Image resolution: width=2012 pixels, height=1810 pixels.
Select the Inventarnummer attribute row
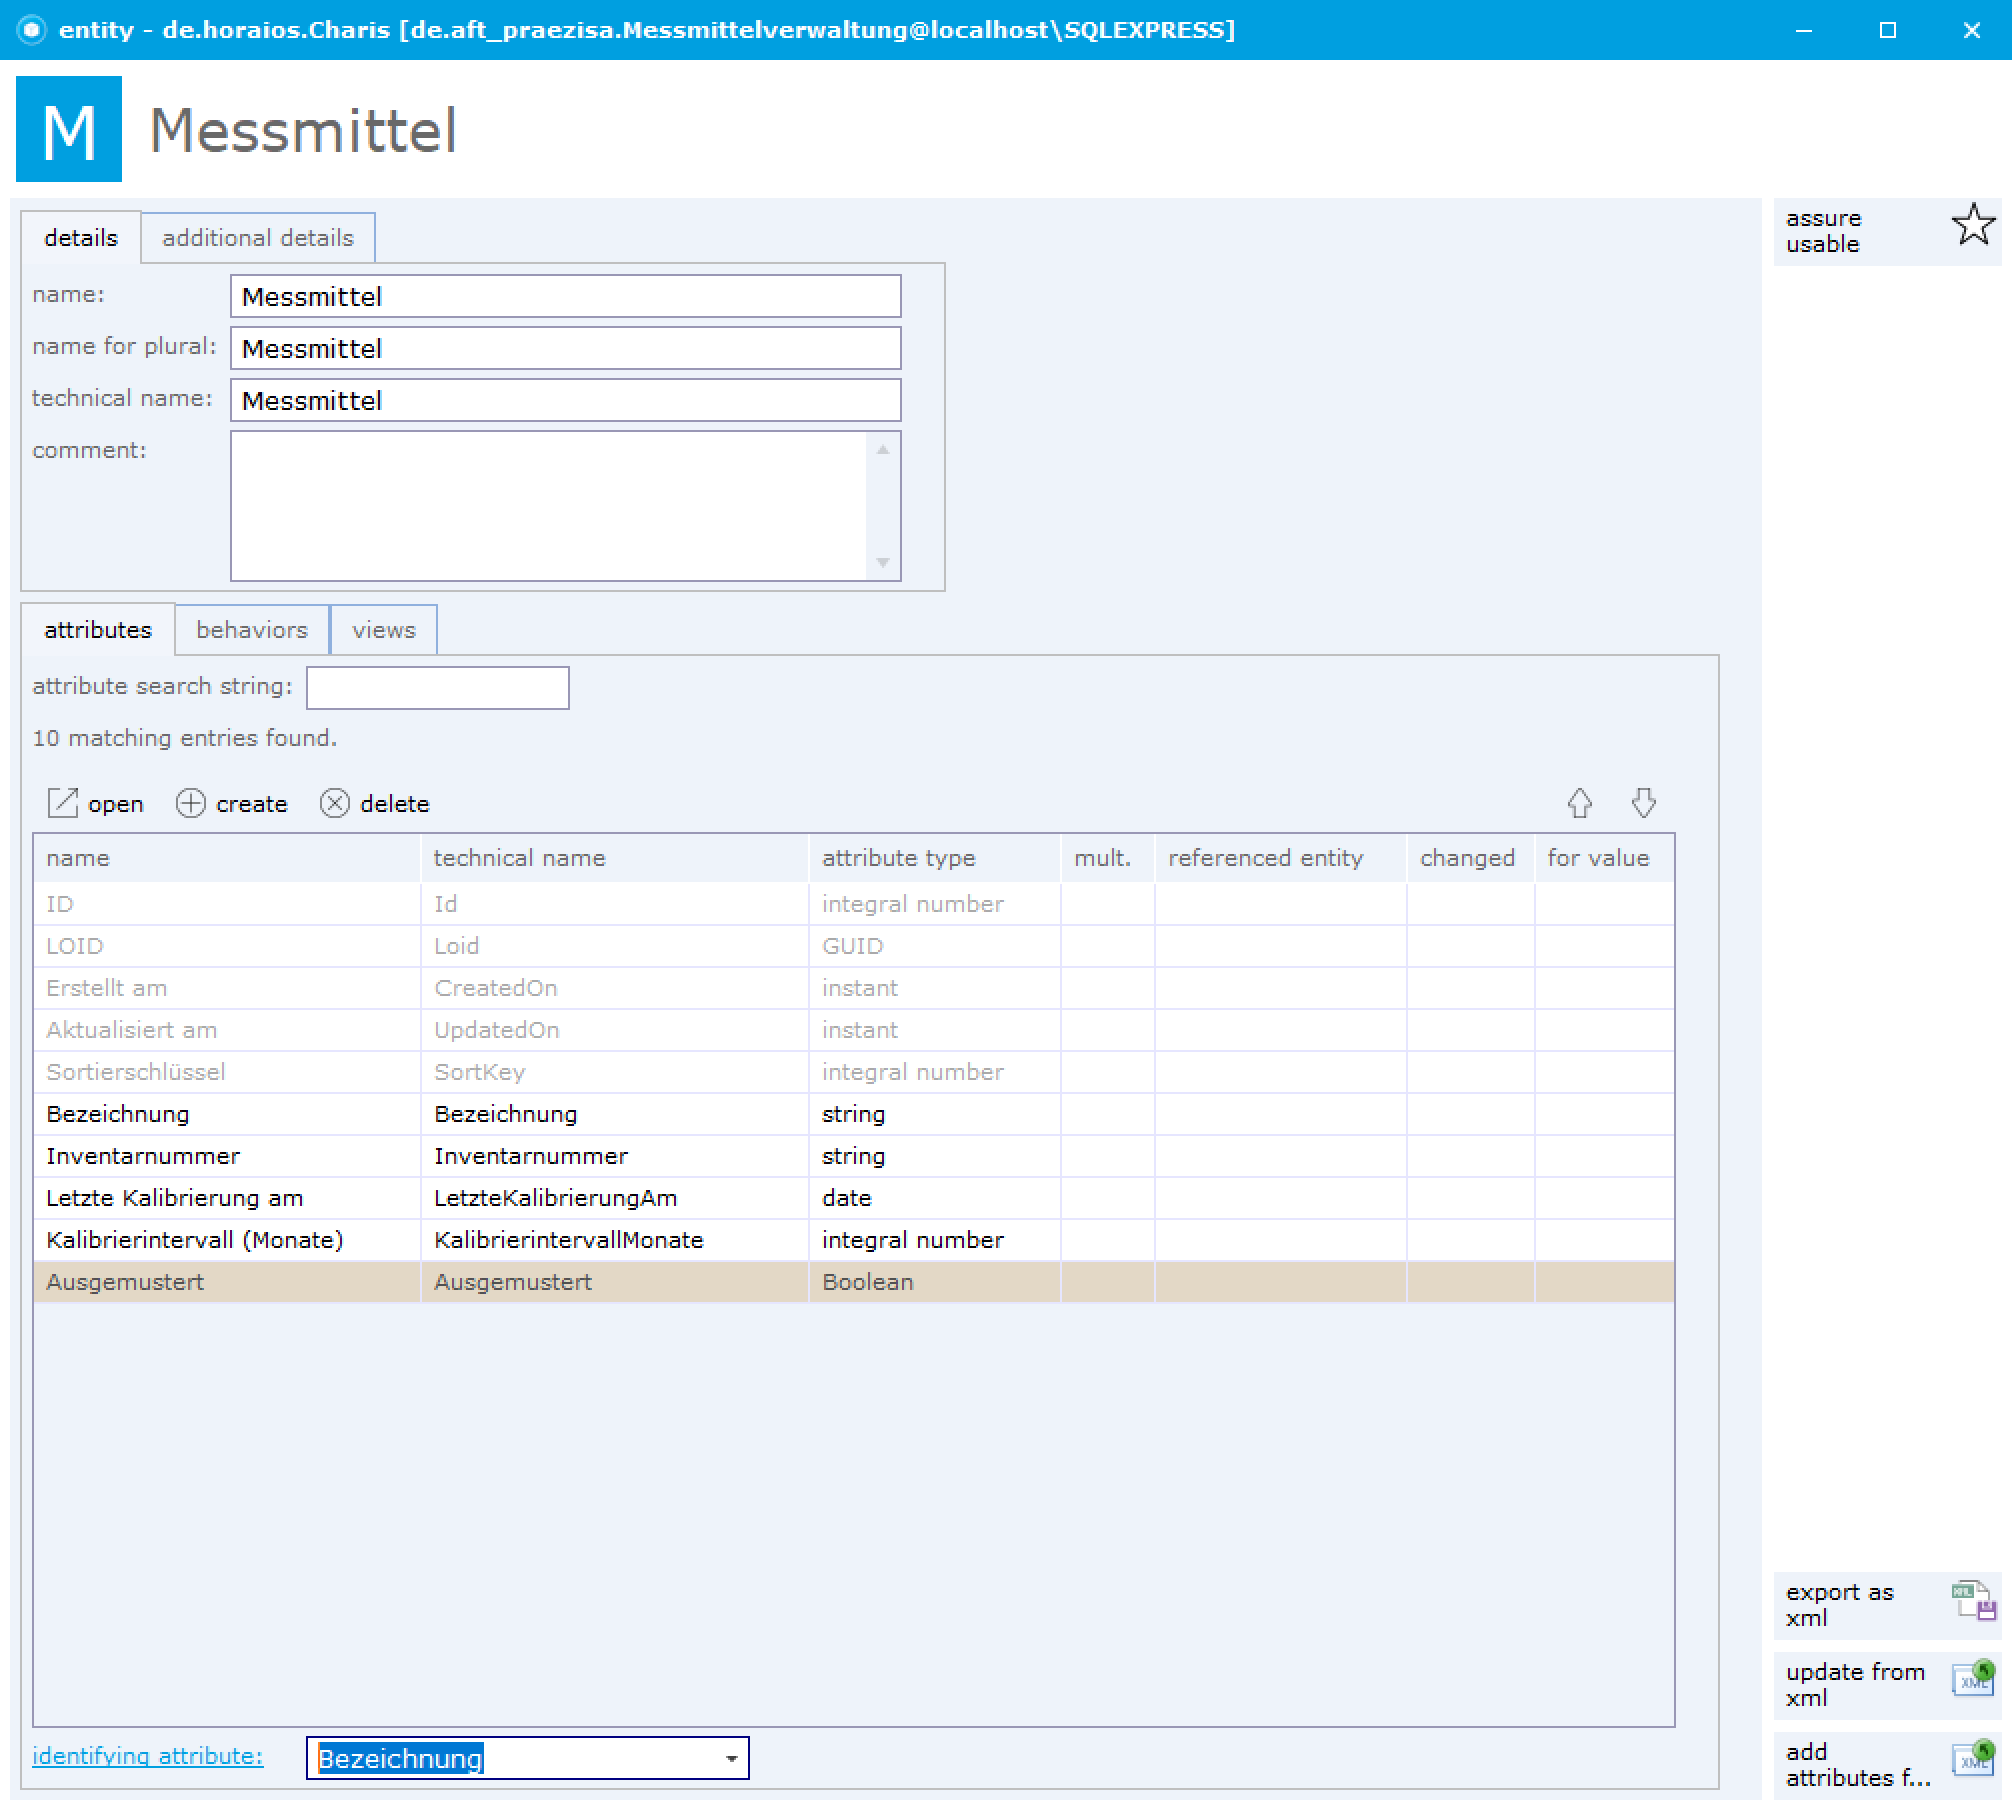(854, 1156)
